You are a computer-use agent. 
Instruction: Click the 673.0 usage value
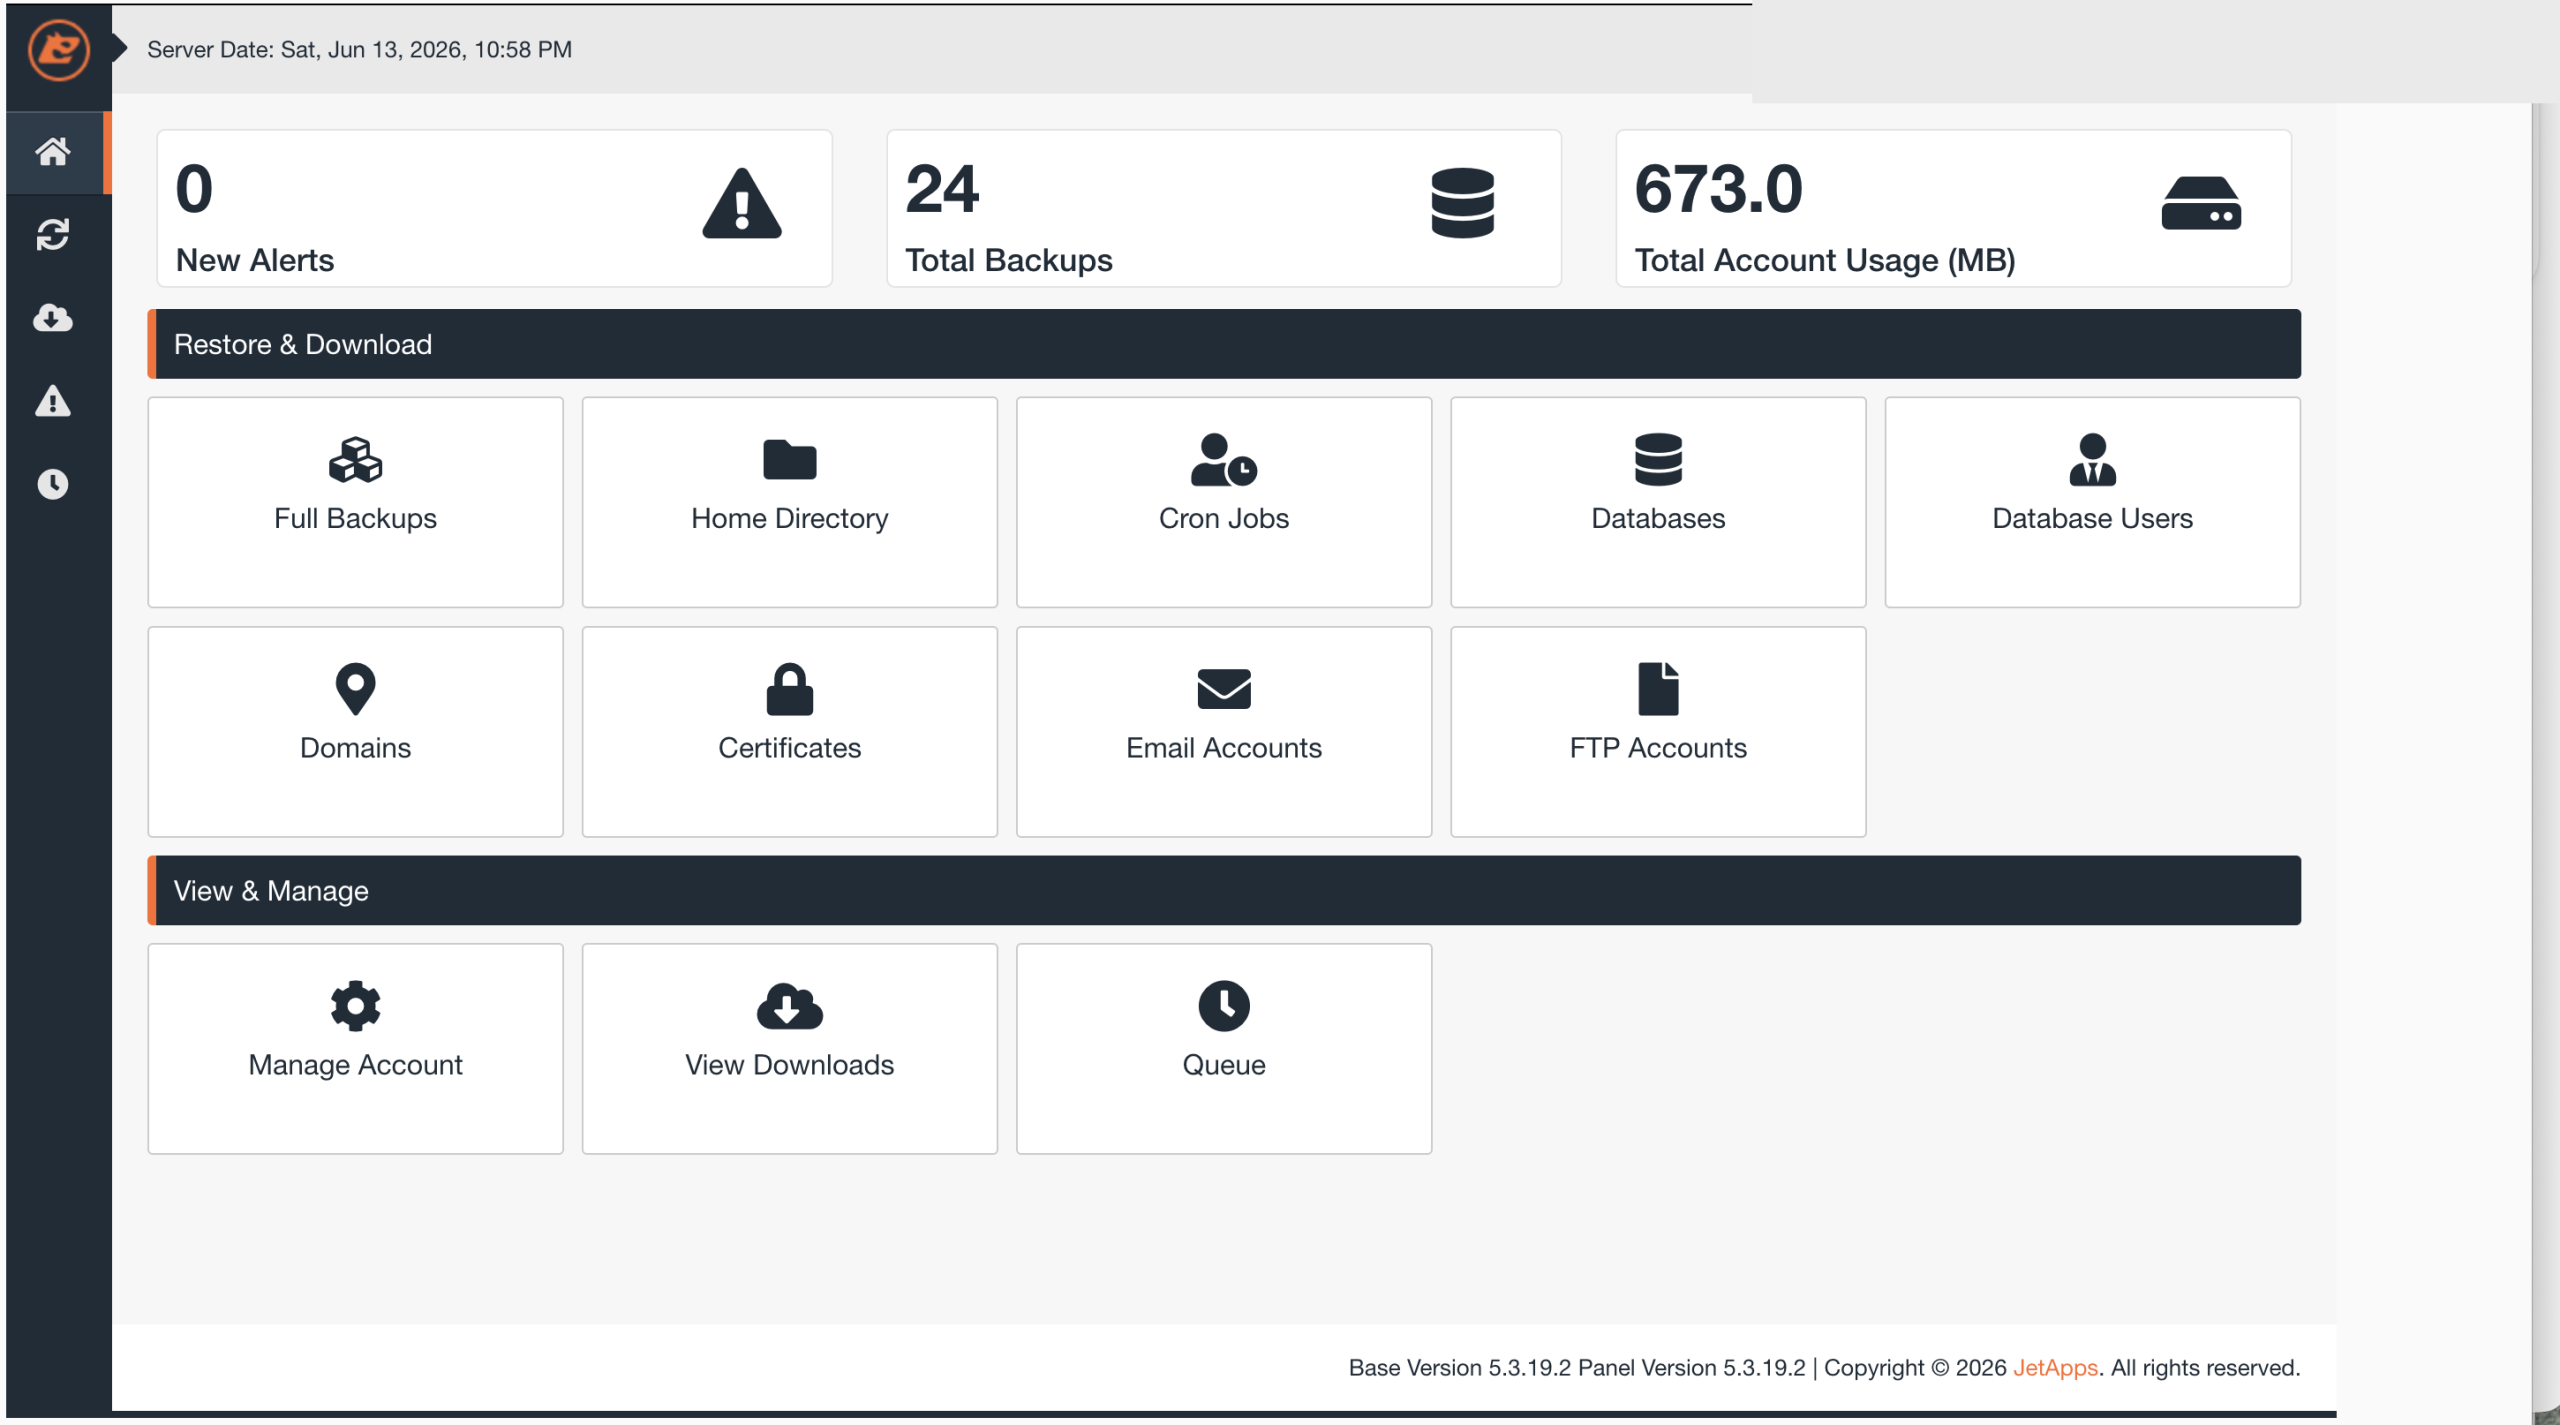pyautogui.click(x=1718, y=189)
